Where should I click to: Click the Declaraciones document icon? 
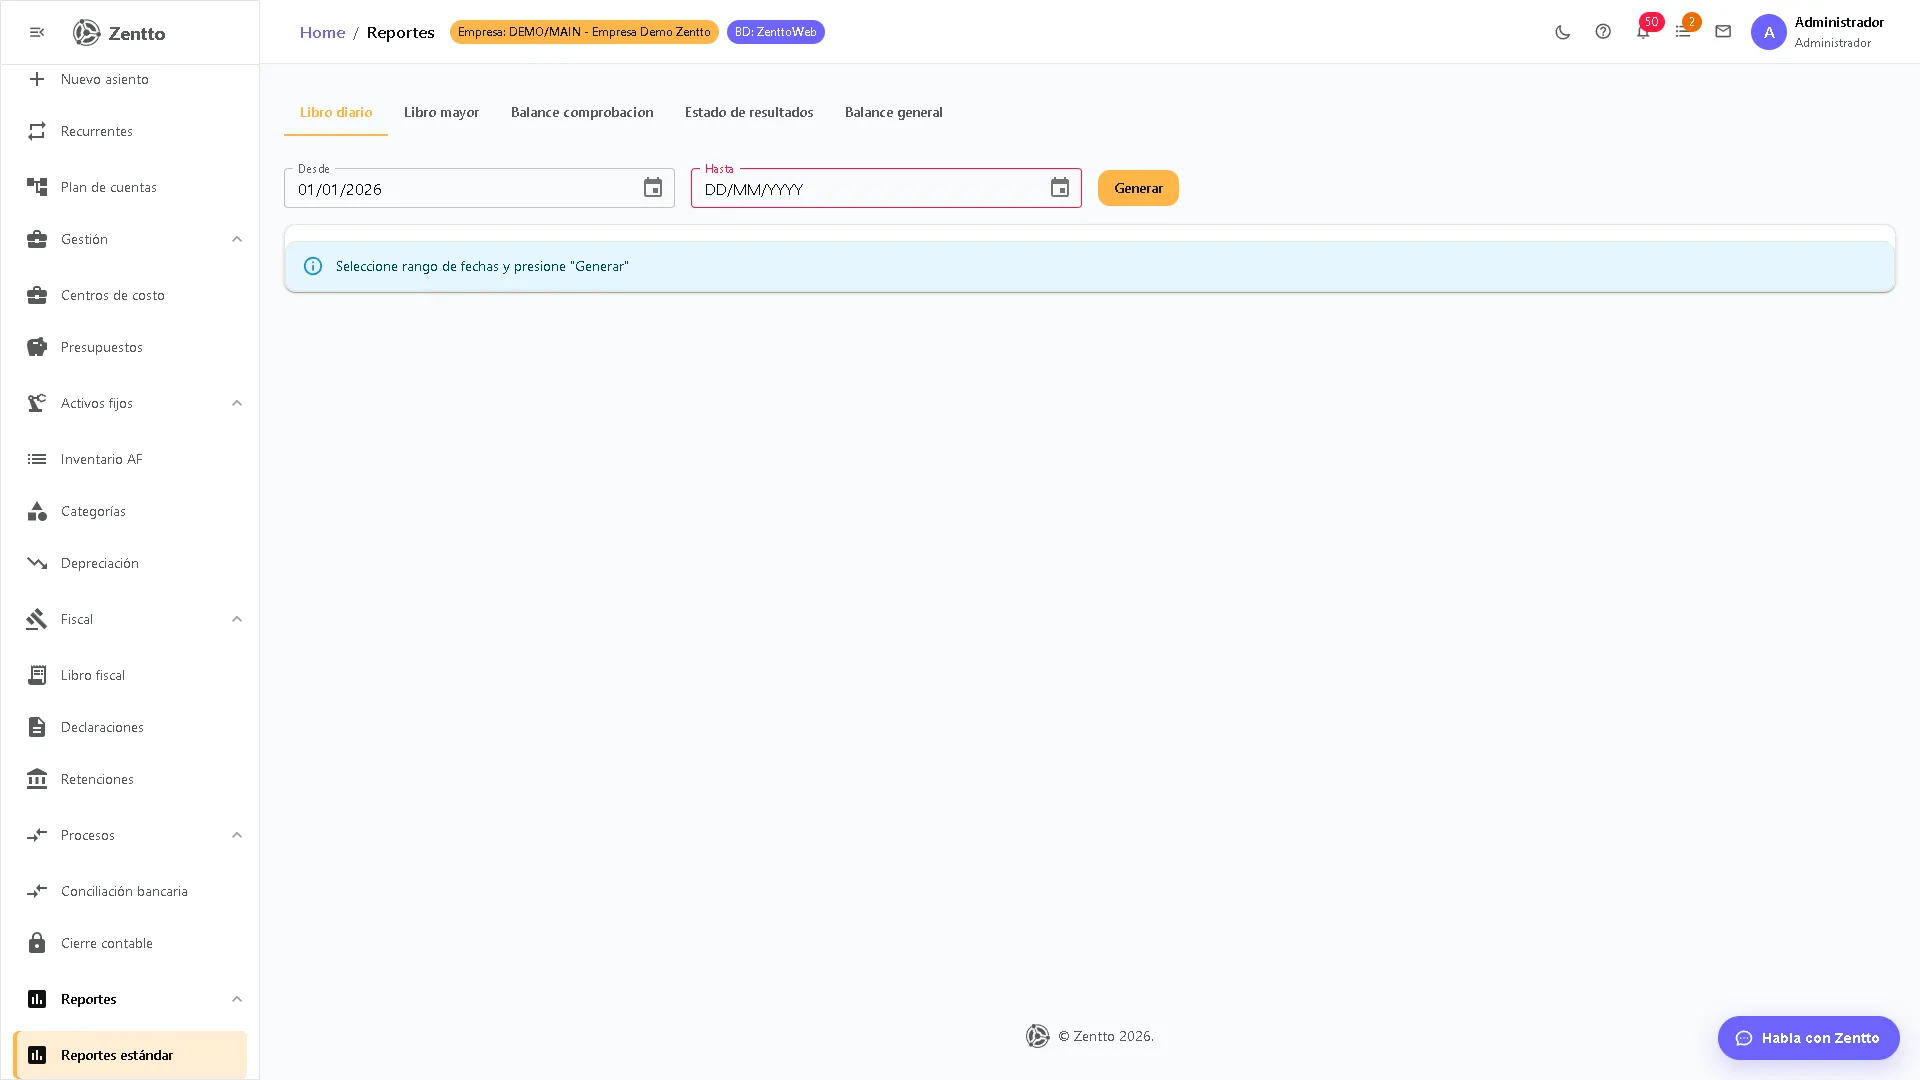tap(37, 727)
